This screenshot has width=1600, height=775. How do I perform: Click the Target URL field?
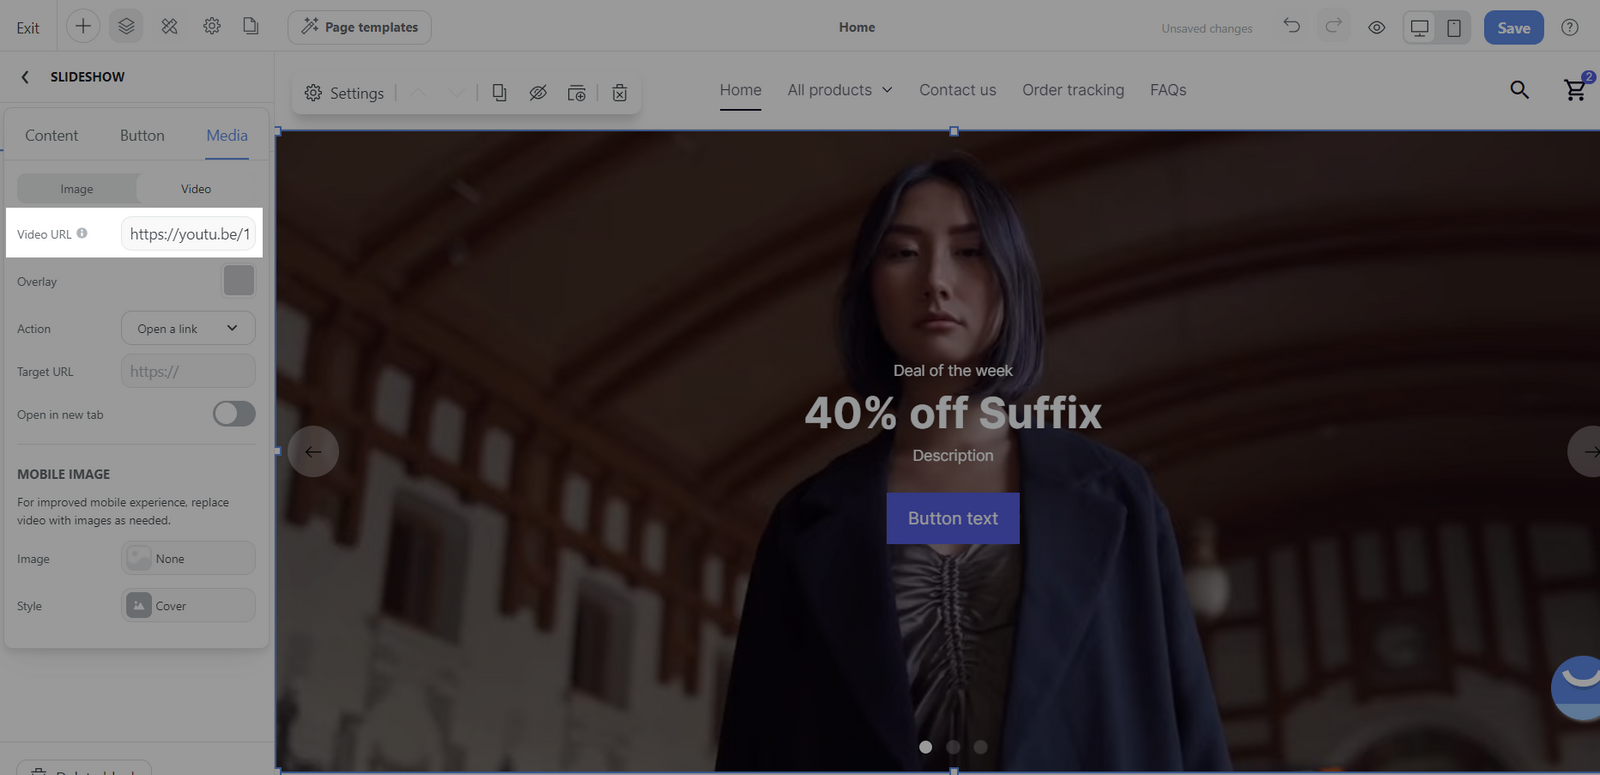(188, 371)
